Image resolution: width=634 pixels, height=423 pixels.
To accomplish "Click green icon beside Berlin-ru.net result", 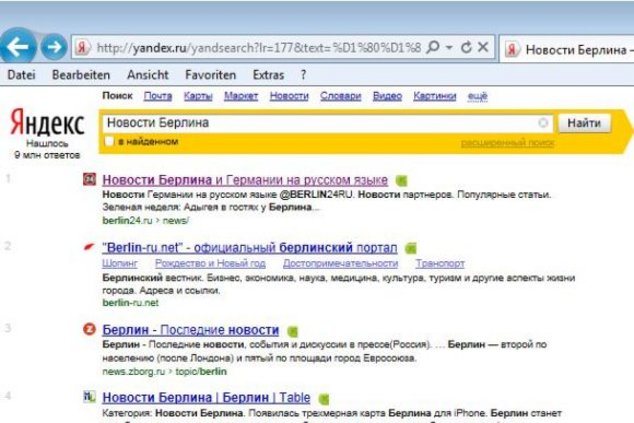I will point(411,247).
